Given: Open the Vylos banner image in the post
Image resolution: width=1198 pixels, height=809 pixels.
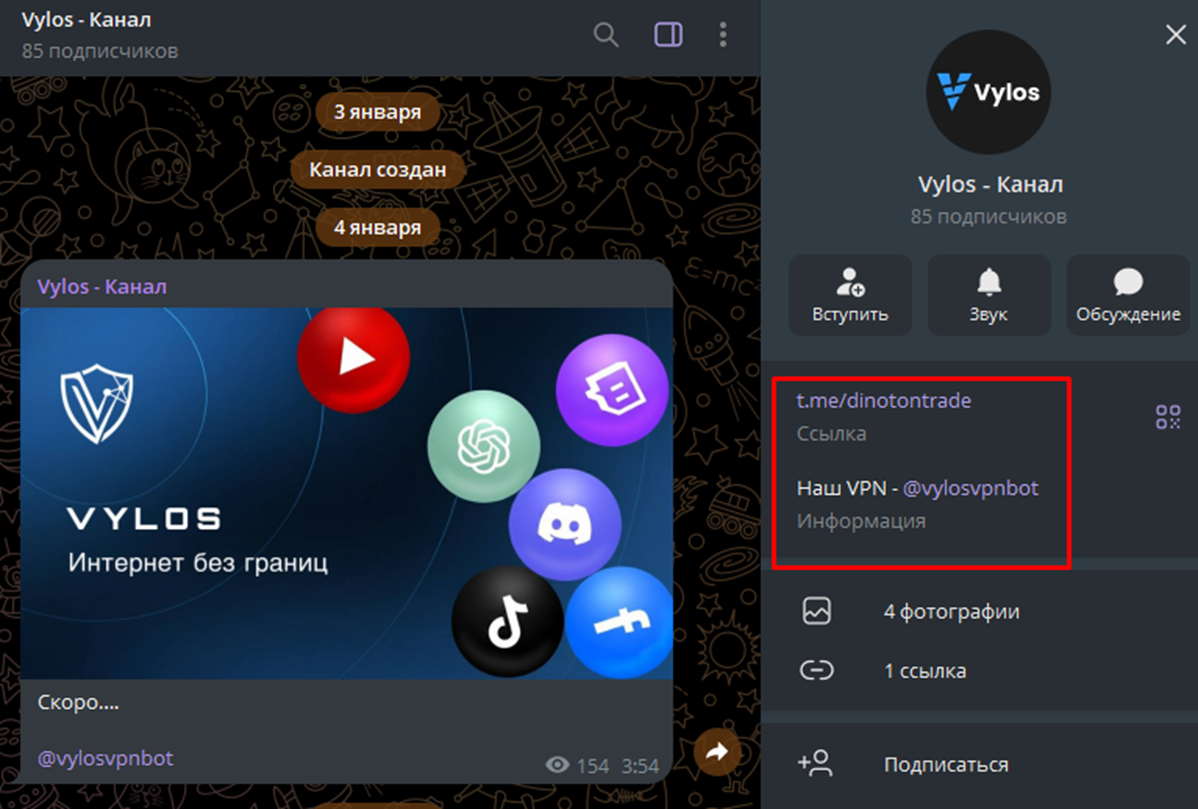Looking at the screenshot, I should pos(347,493).
